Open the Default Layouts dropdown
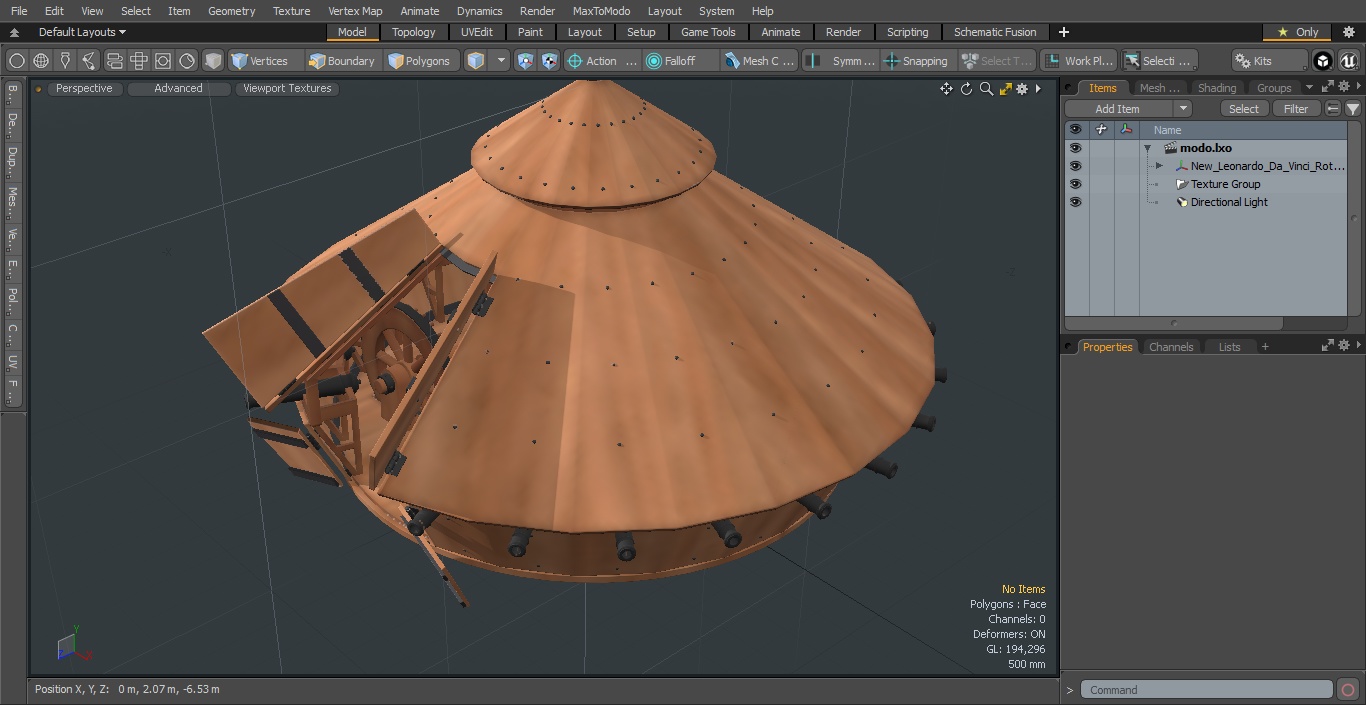The height and width of the screenshot is (705, 1366). (x=82, y=32)
